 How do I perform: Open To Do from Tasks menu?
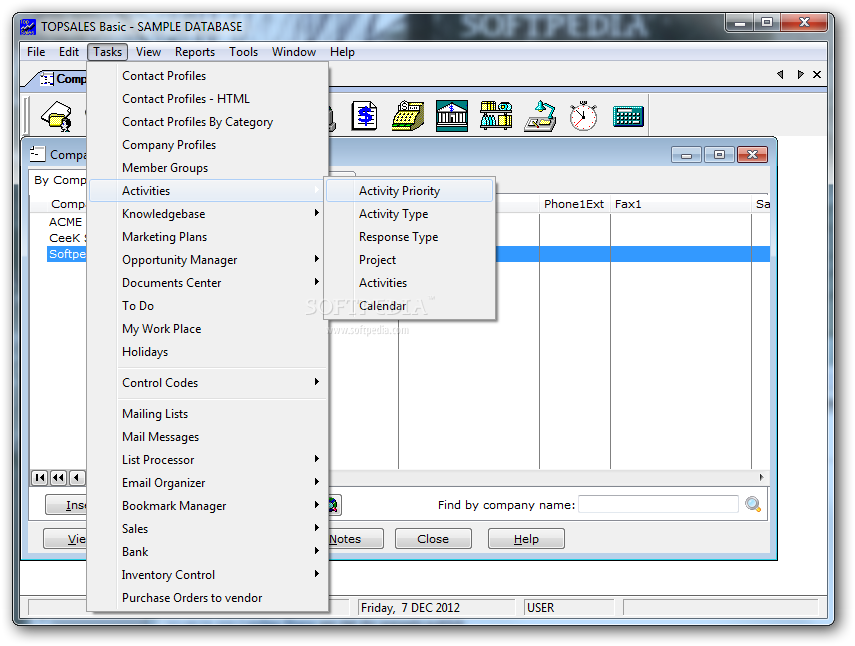[208, 306]
